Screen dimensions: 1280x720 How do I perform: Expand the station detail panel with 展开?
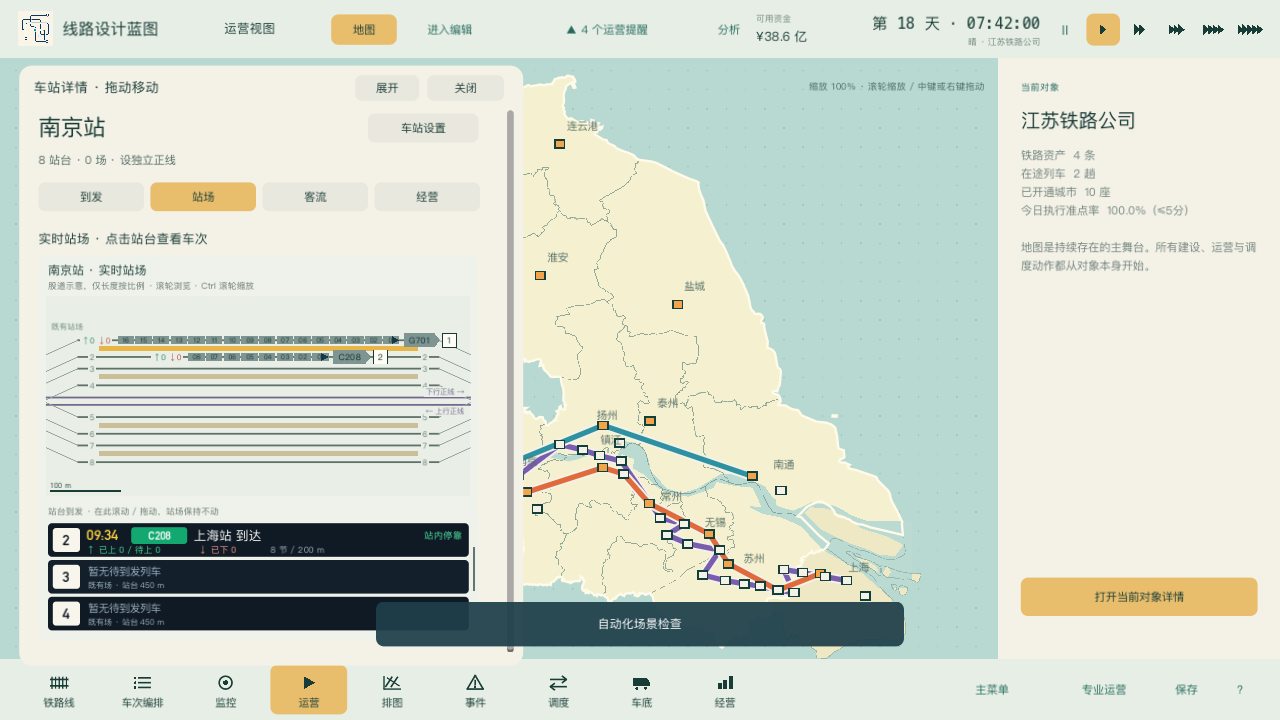pyautogui.click(x=387, y=88)
